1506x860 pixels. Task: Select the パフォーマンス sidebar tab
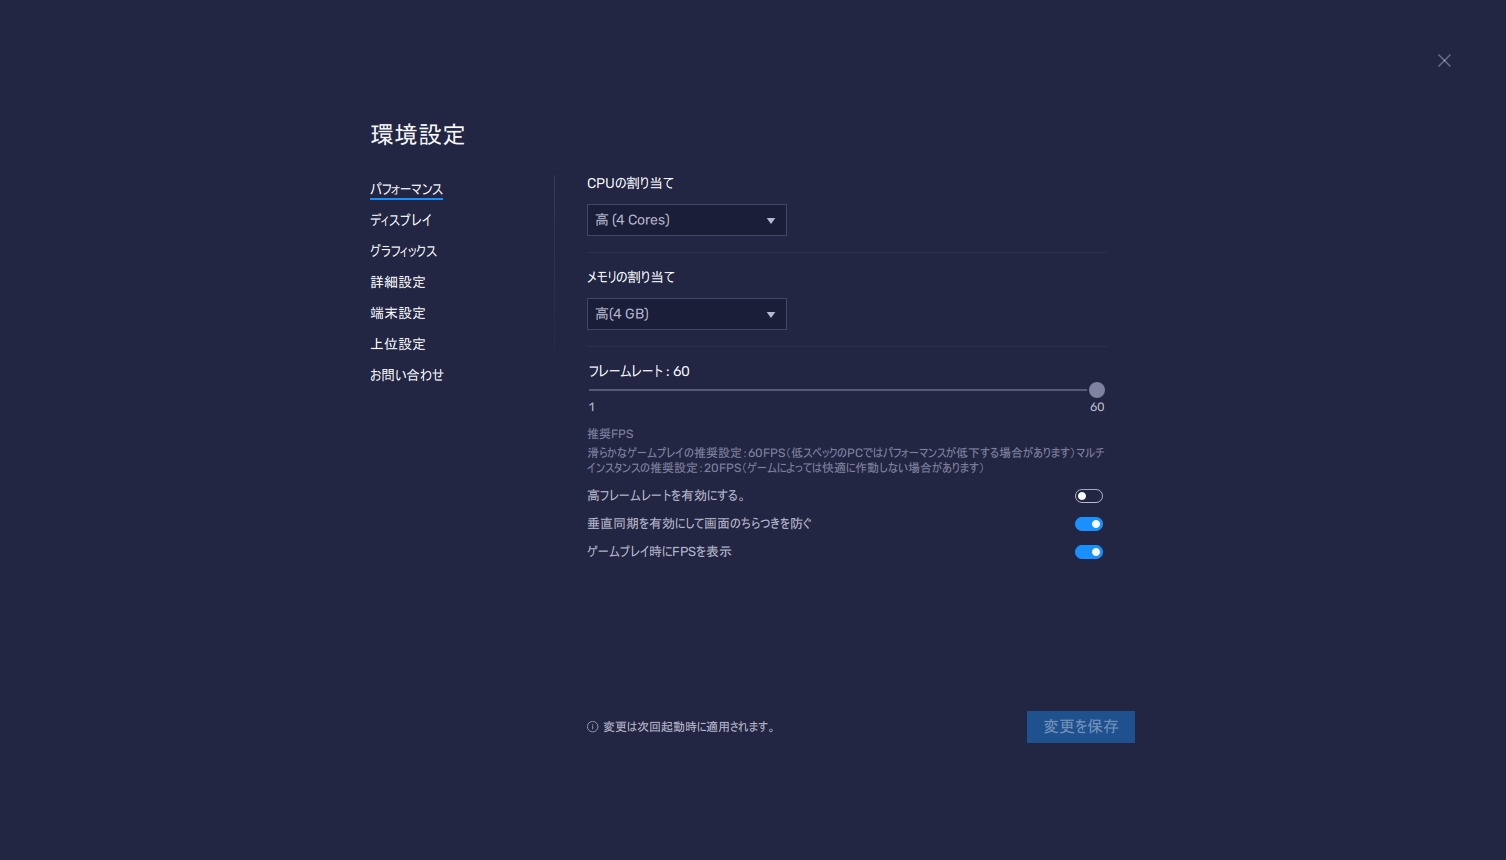click(x=406, y=189)
